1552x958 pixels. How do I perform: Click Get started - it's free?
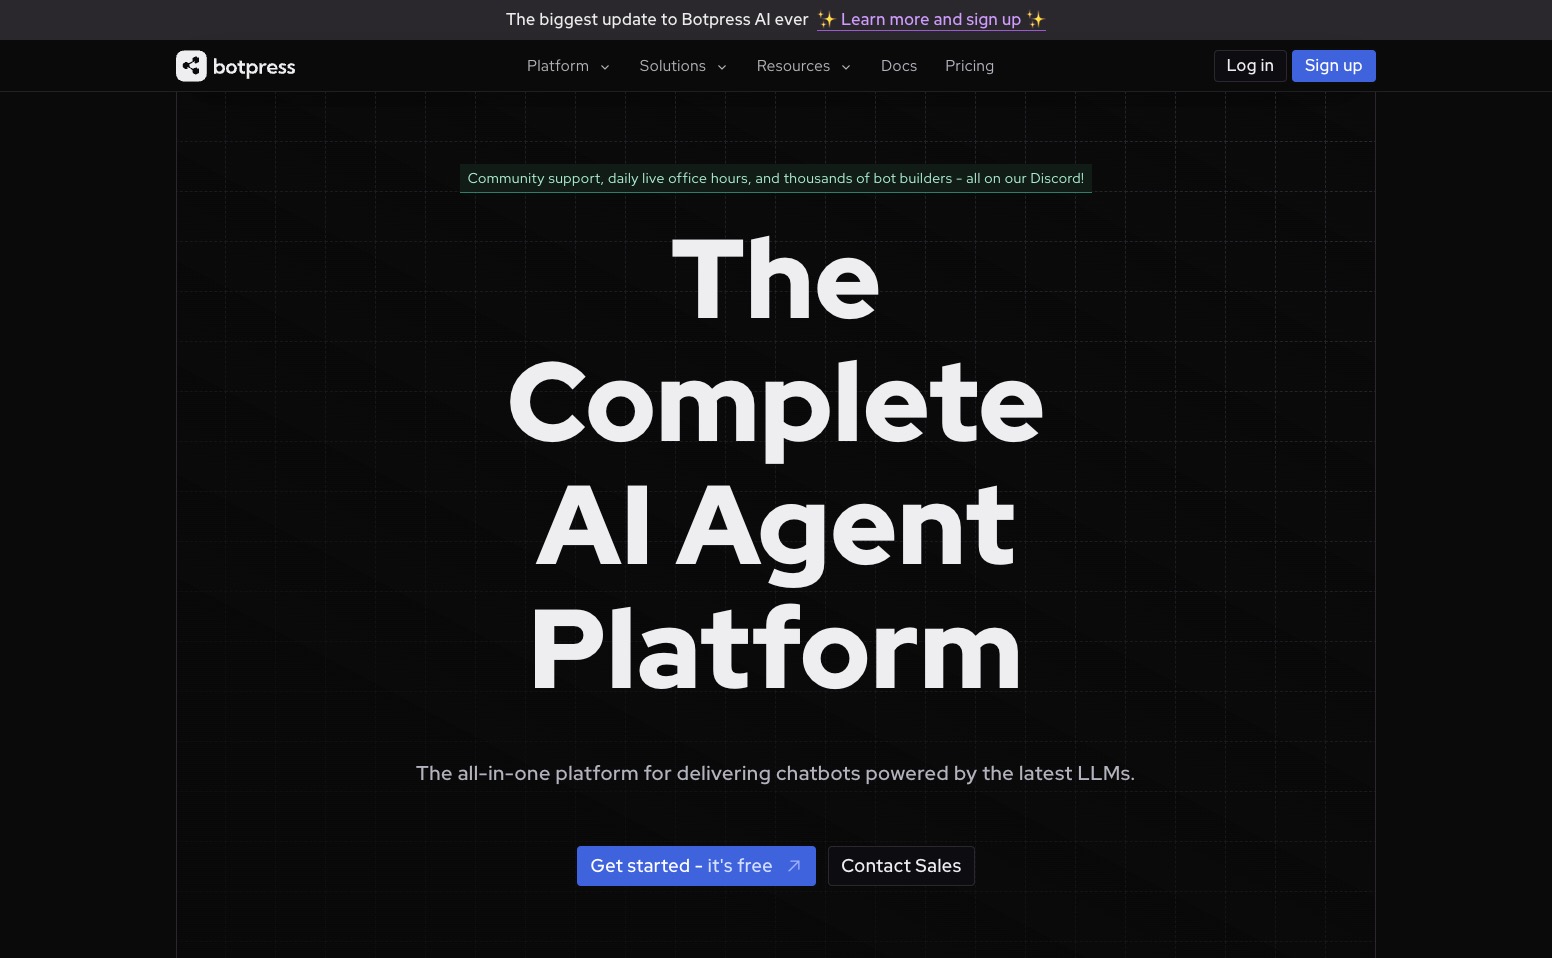tap(681, 866)
